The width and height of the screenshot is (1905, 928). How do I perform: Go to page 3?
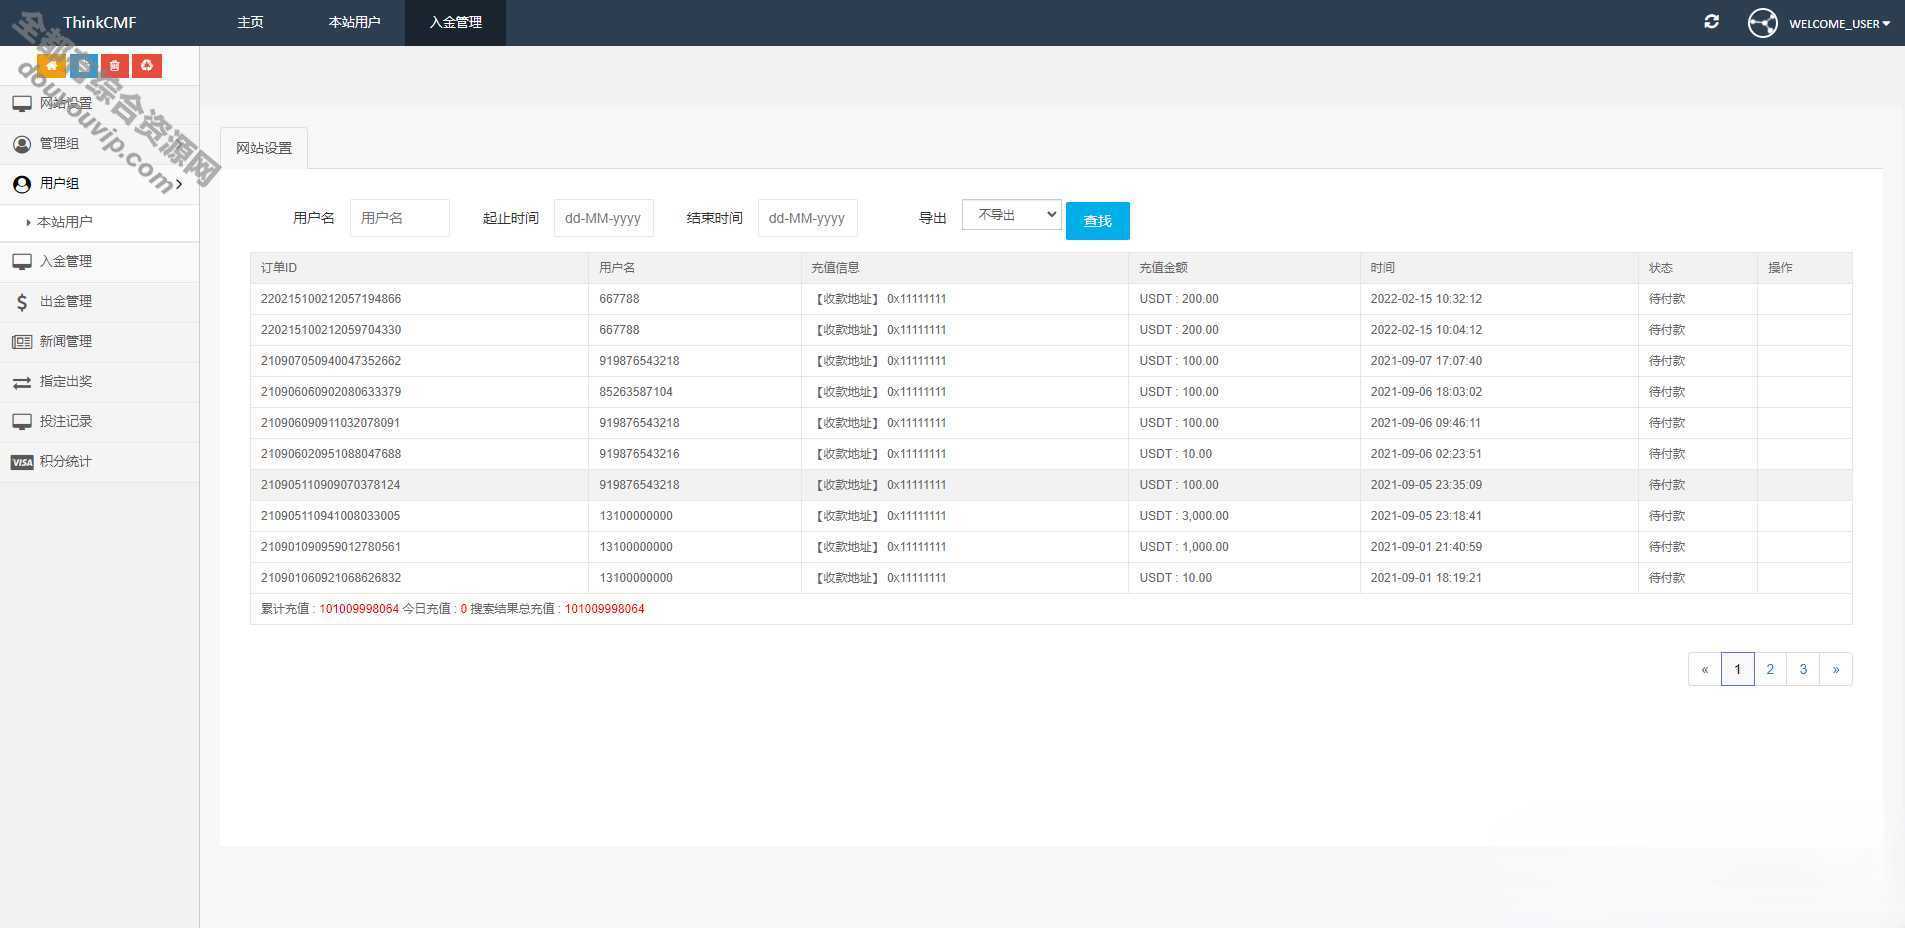(x=1803, y=669)
